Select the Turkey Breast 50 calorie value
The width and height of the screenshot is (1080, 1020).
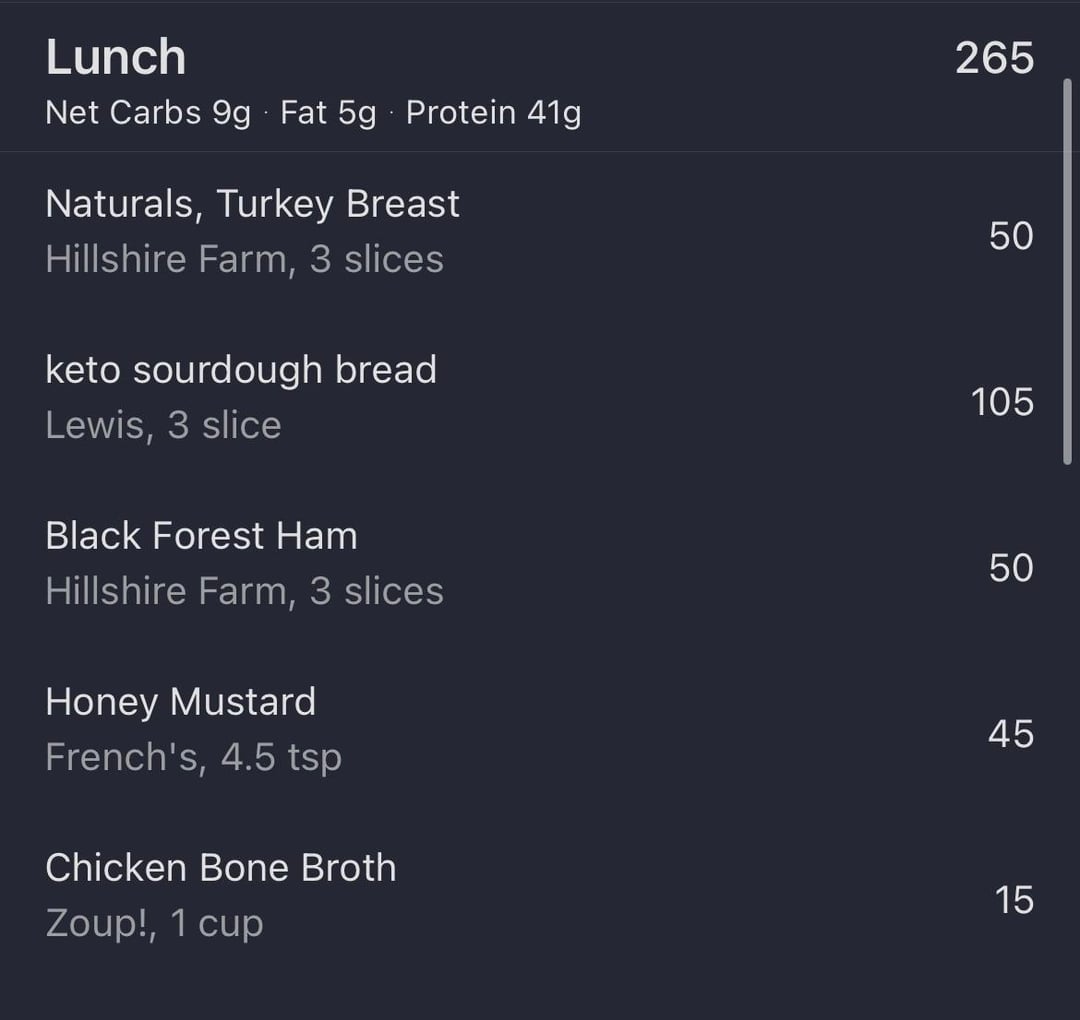pos(1010,236)
